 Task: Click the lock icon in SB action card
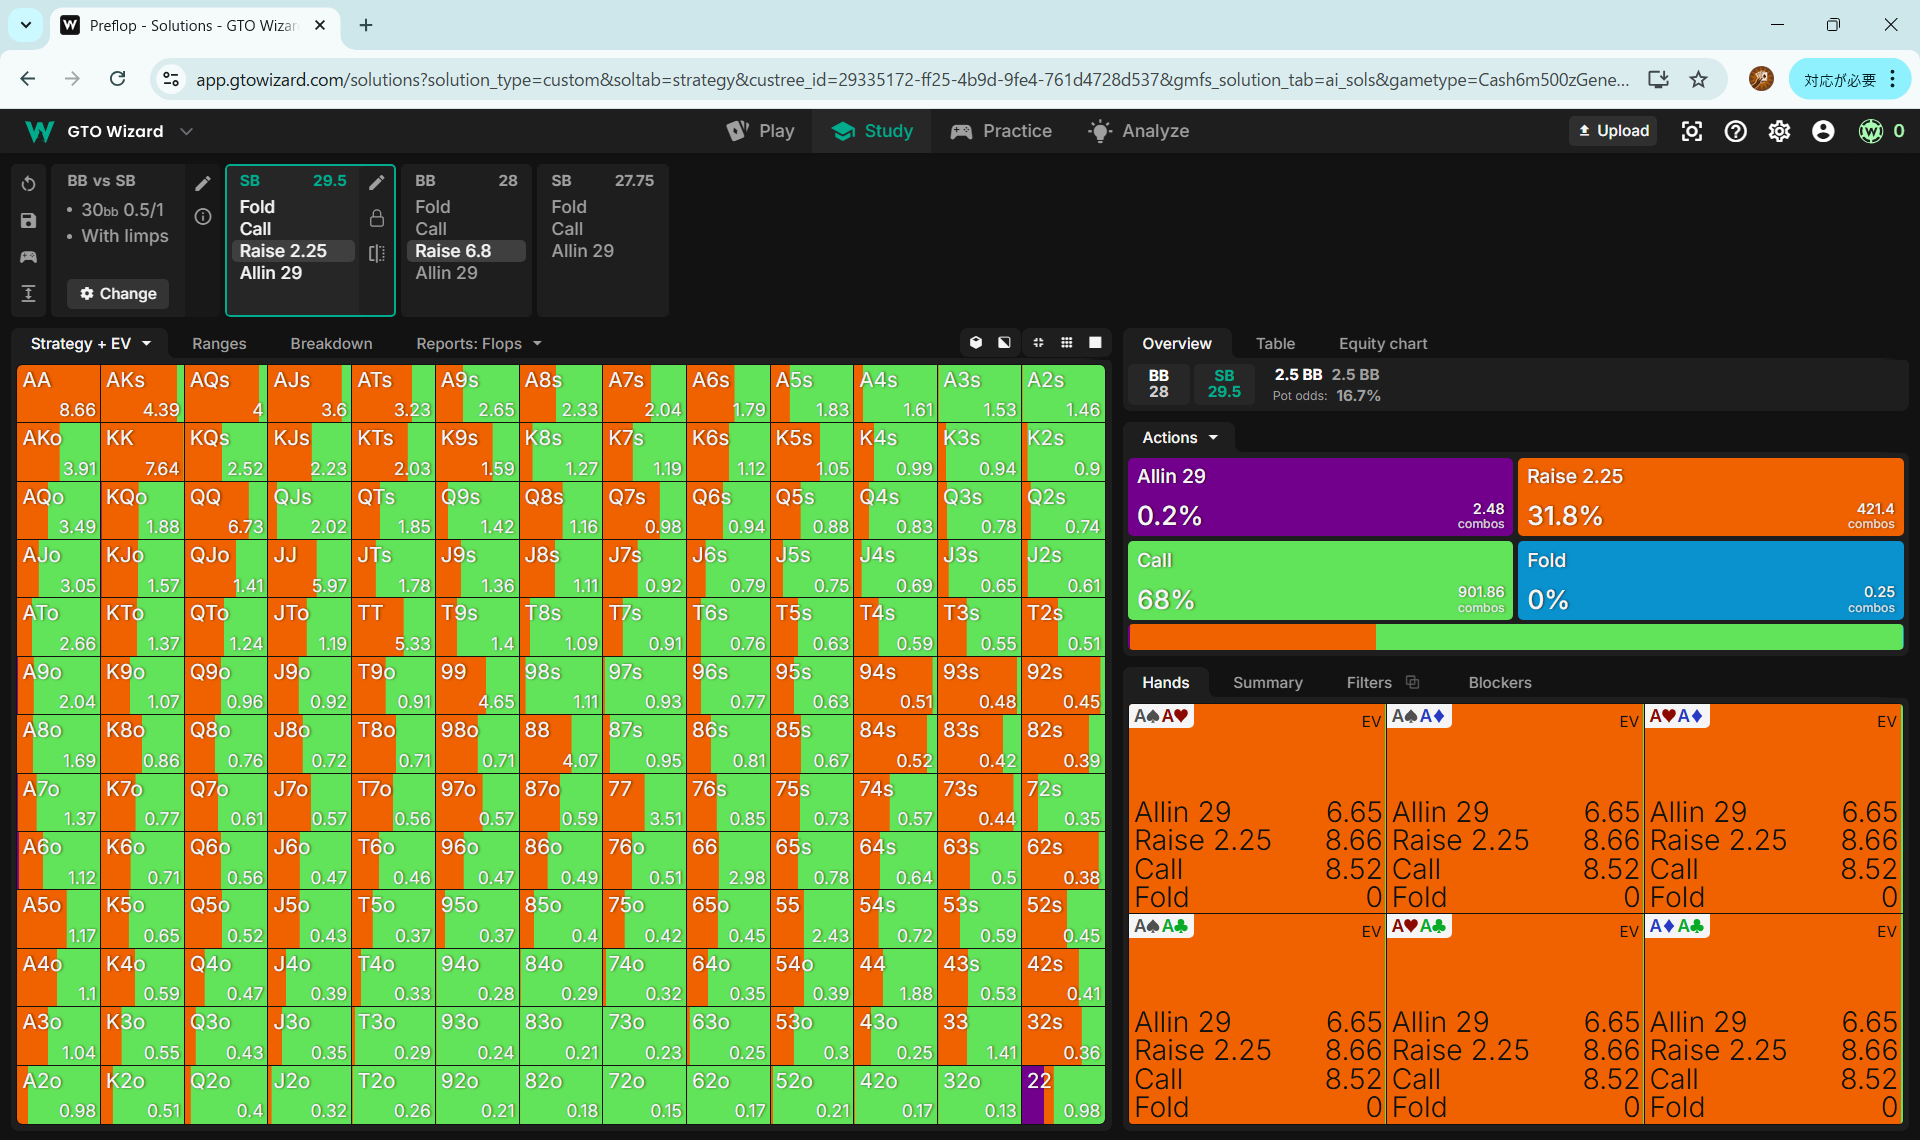(x=376, y=218)
